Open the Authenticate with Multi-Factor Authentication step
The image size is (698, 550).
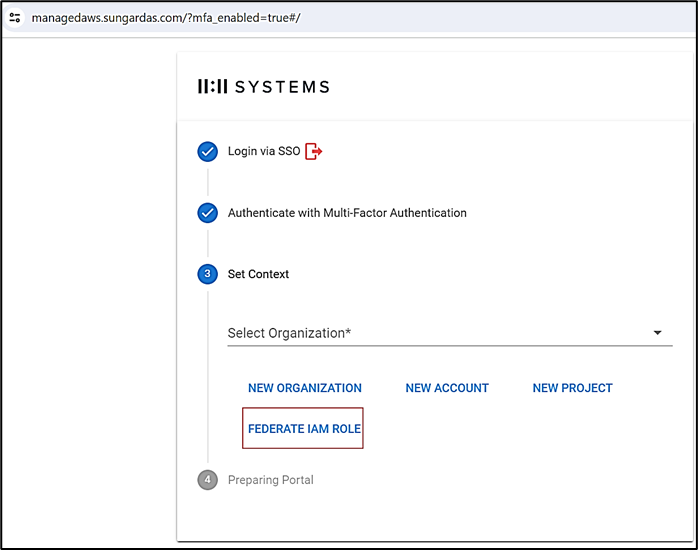pos(347,213)
